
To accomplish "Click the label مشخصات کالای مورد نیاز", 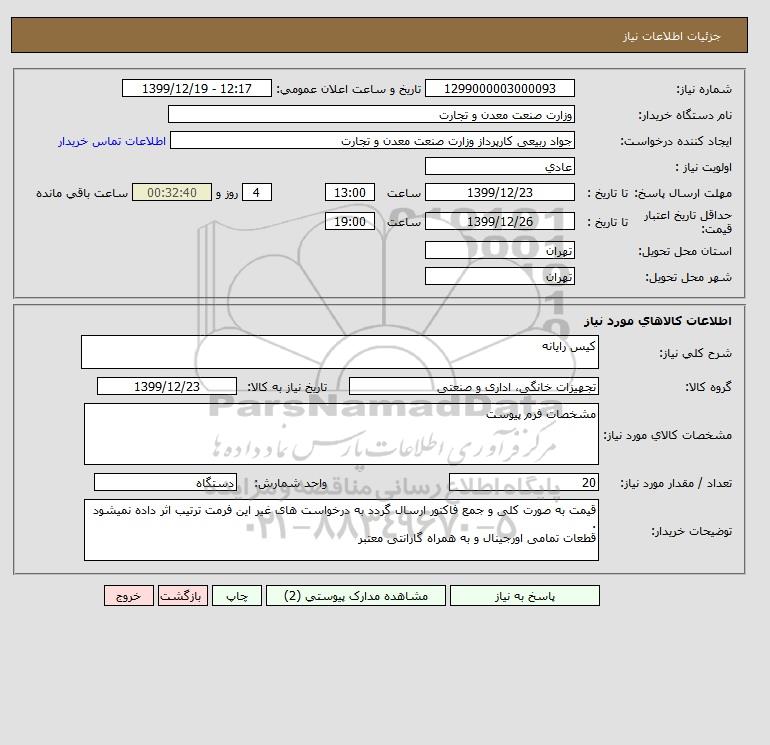I will [x=668, y=435].
